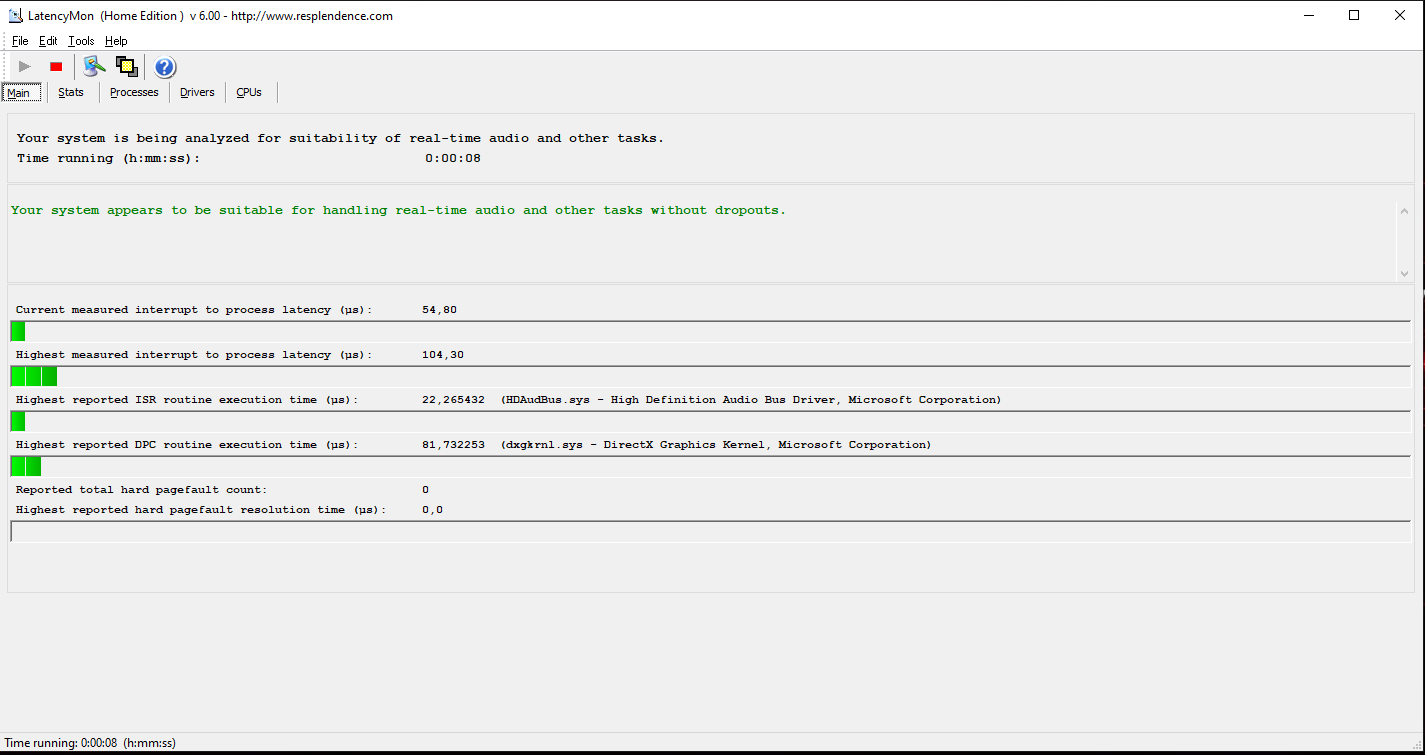Click 'Current measured interrupt to process latency' label

(194, 310)
